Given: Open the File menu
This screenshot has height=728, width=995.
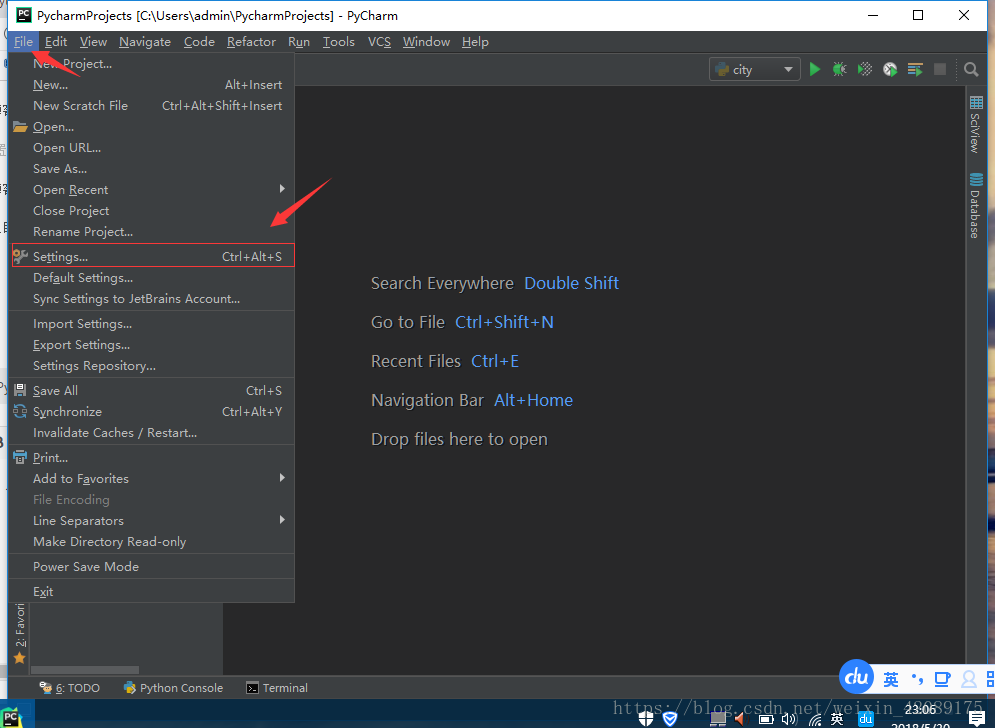Looking at the screenshot, I should coord(23,42).
